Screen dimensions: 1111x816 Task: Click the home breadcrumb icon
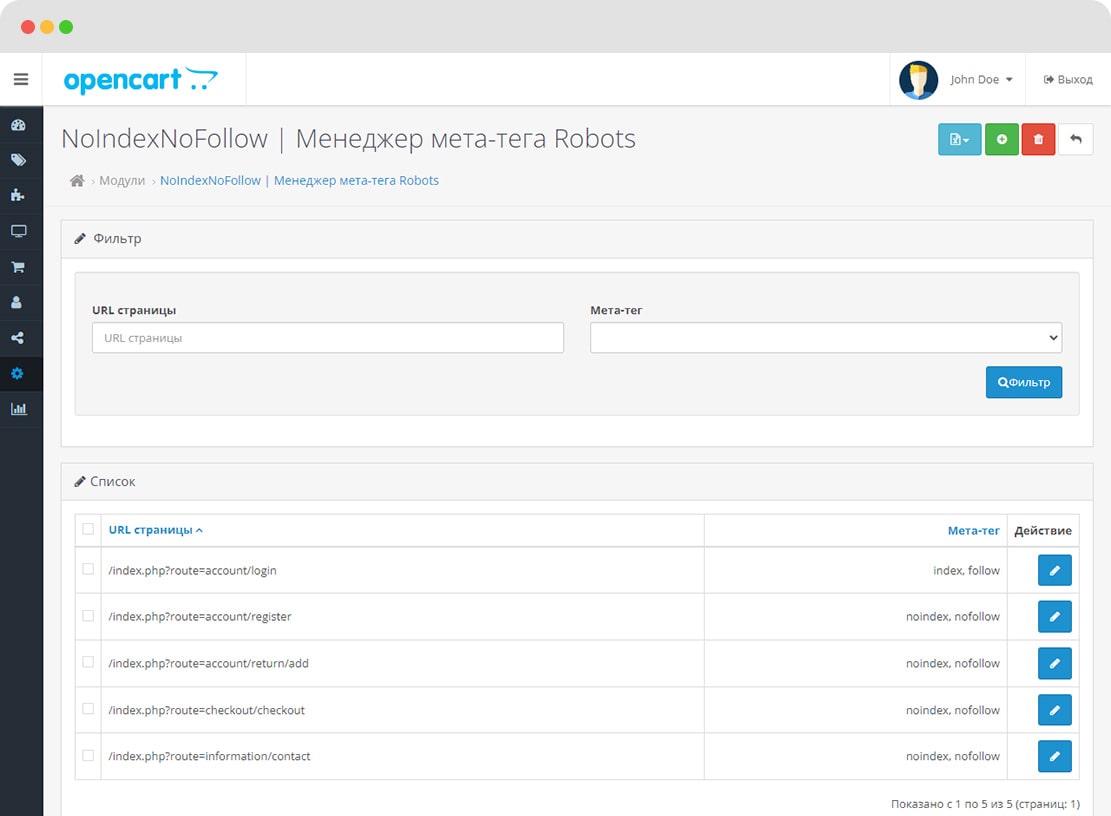[77, 181]
